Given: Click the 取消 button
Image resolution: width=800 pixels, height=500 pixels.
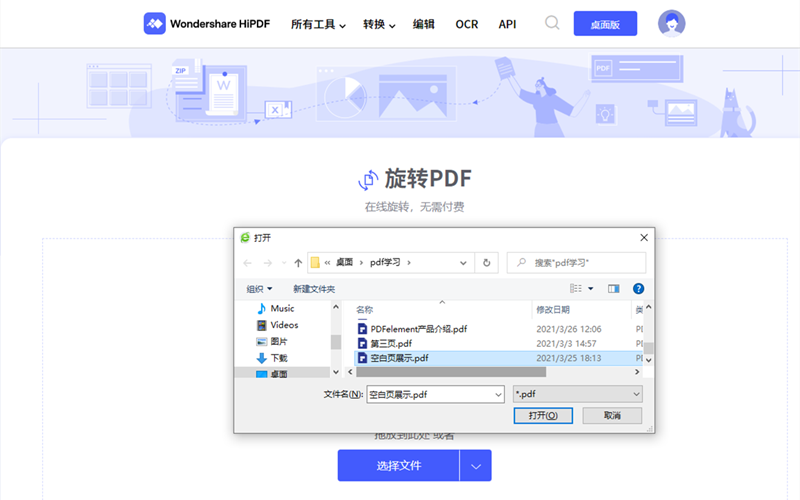Looking at the screenshot, I should [612, 415].
